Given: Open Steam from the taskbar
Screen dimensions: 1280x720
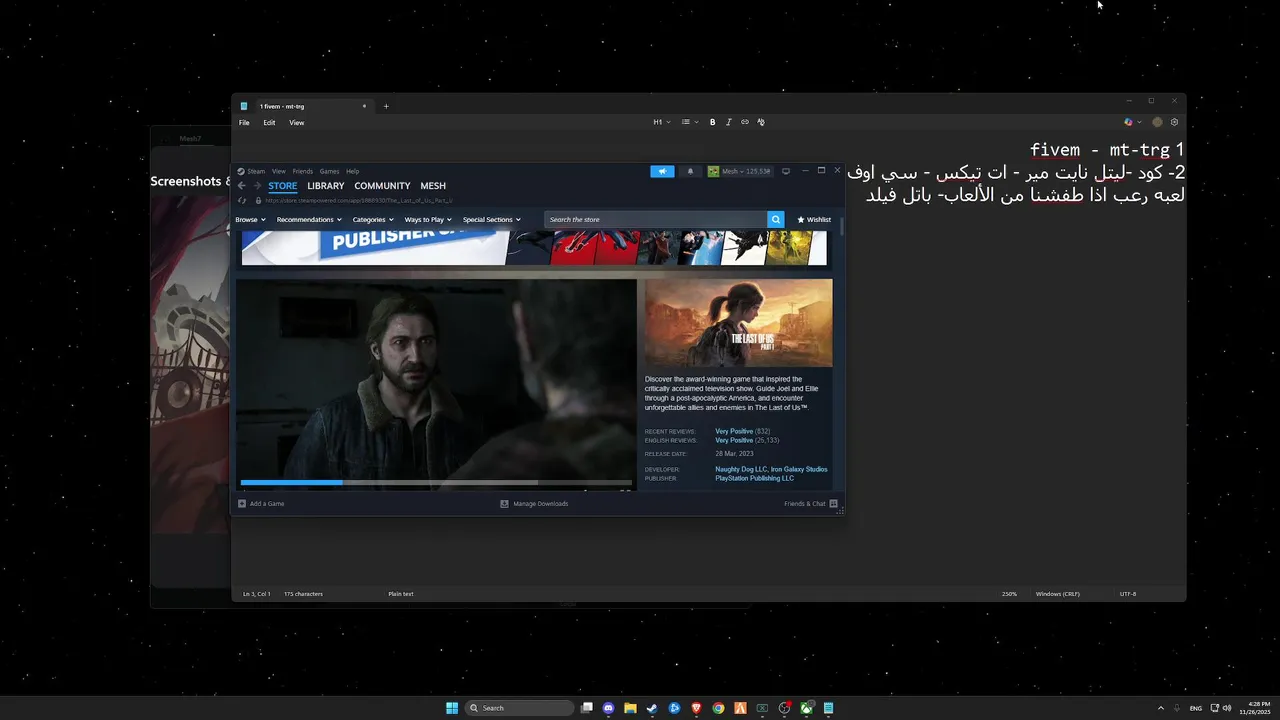Looking at the screenshot, I should [x=652, y=708].
